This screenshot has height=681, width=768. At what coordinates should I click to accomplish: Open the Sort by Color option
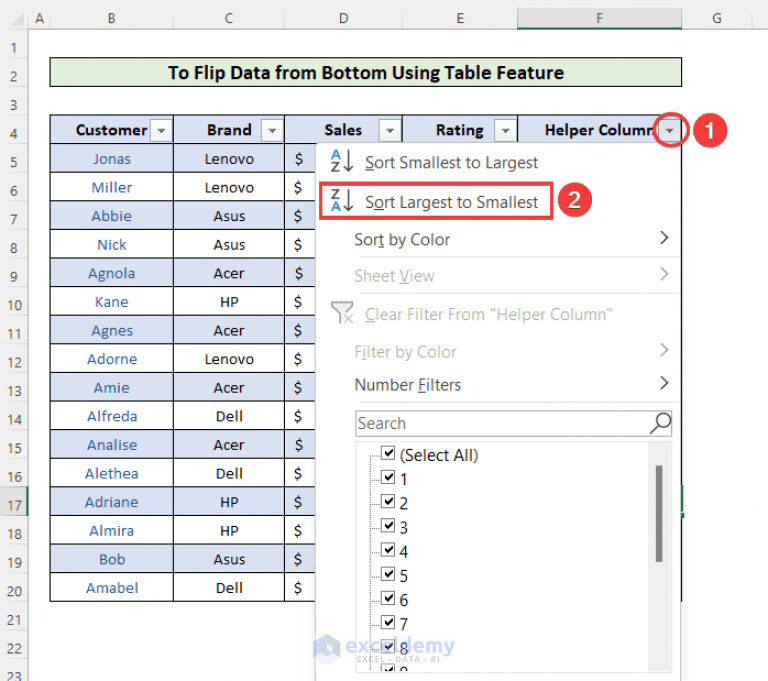[x=402, y=240]
